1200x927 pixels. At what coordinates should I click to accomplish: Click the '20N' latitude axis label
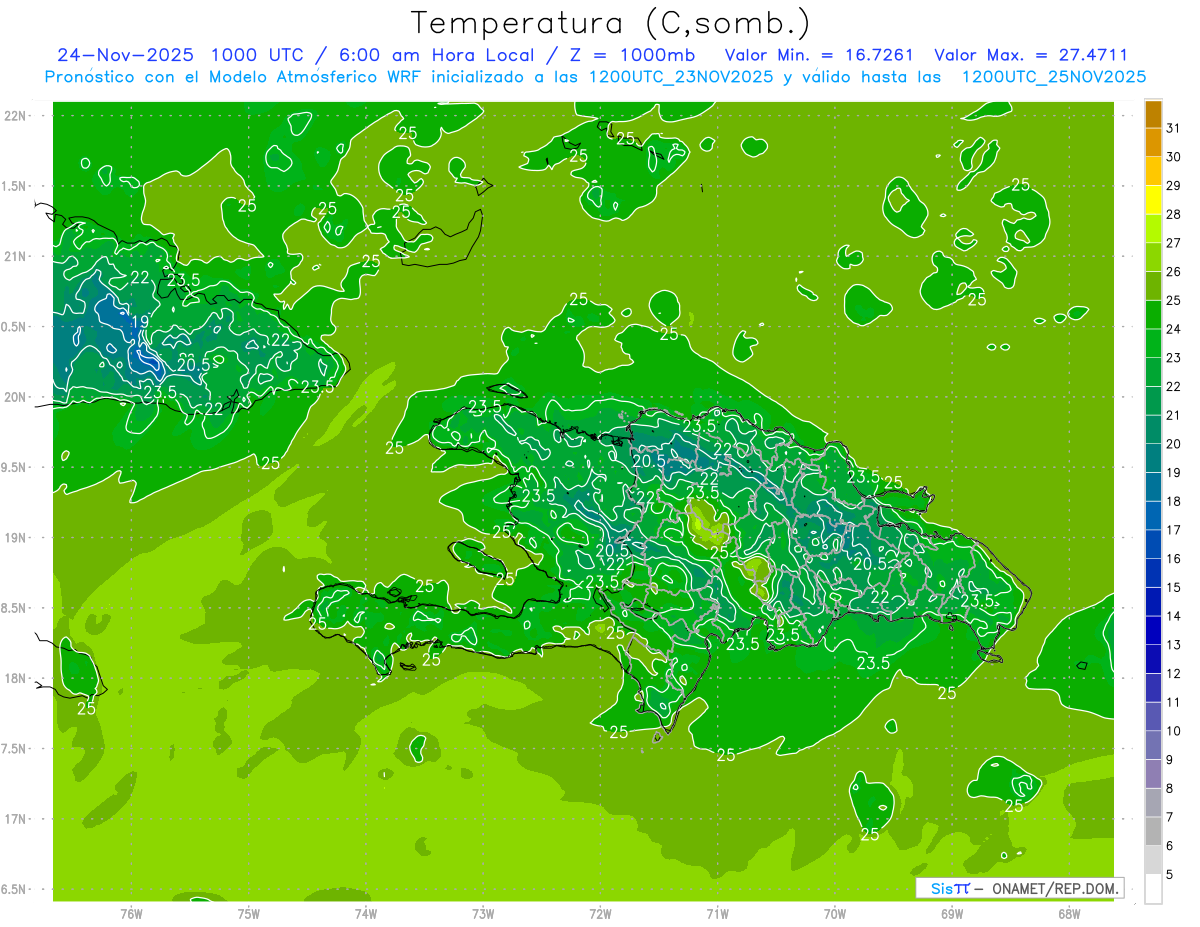pos(15,397)
